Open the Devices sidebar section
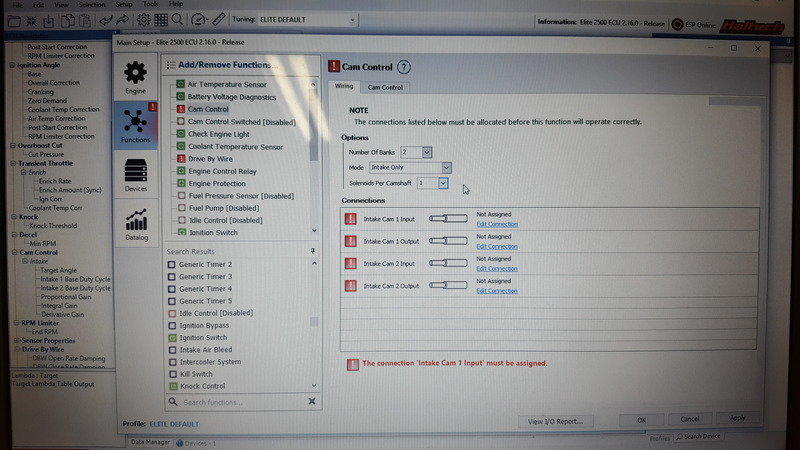 coord(135,174)
